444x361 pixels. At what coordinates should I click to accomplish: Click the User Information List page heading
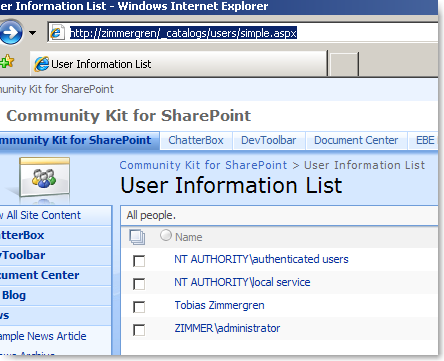tap(231, 185)
